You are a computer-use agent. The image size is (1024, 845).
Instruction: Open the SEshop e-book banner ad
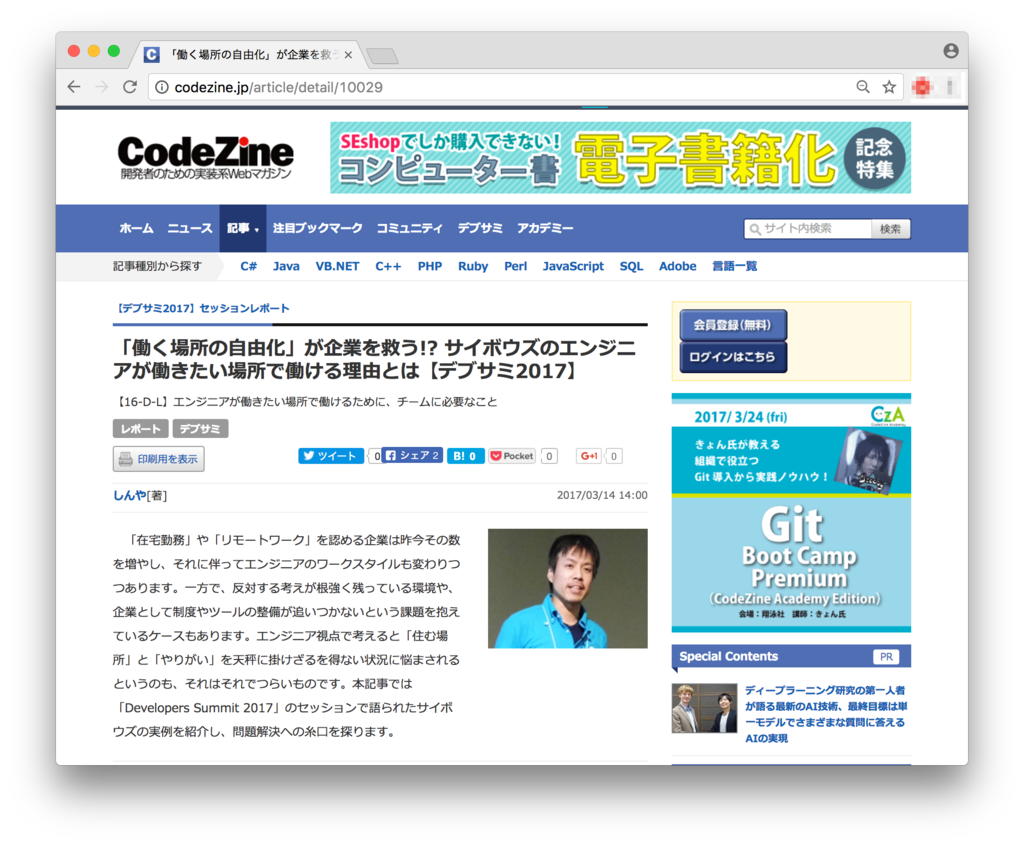620,157
